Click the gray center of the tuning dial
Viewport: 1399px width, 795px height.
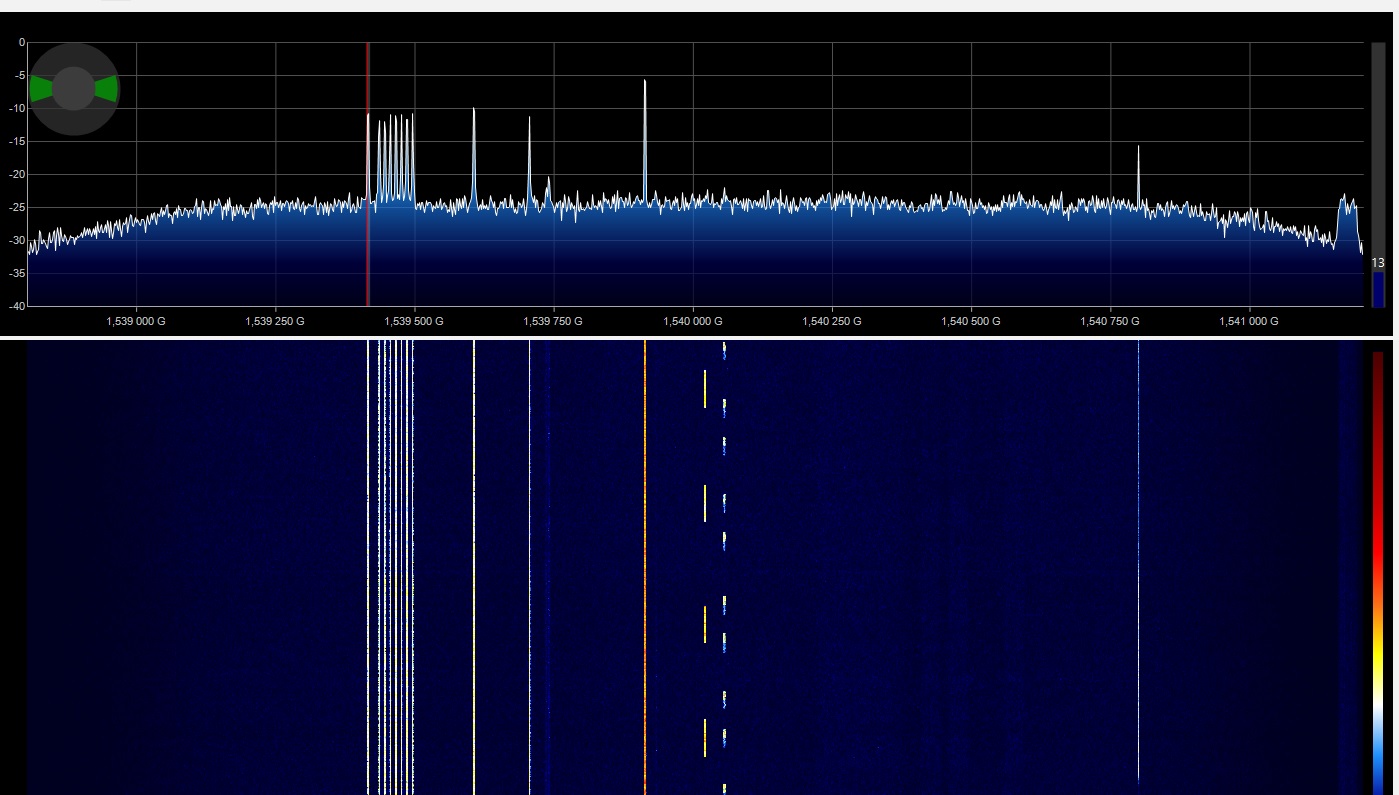[x=73, y=89]
